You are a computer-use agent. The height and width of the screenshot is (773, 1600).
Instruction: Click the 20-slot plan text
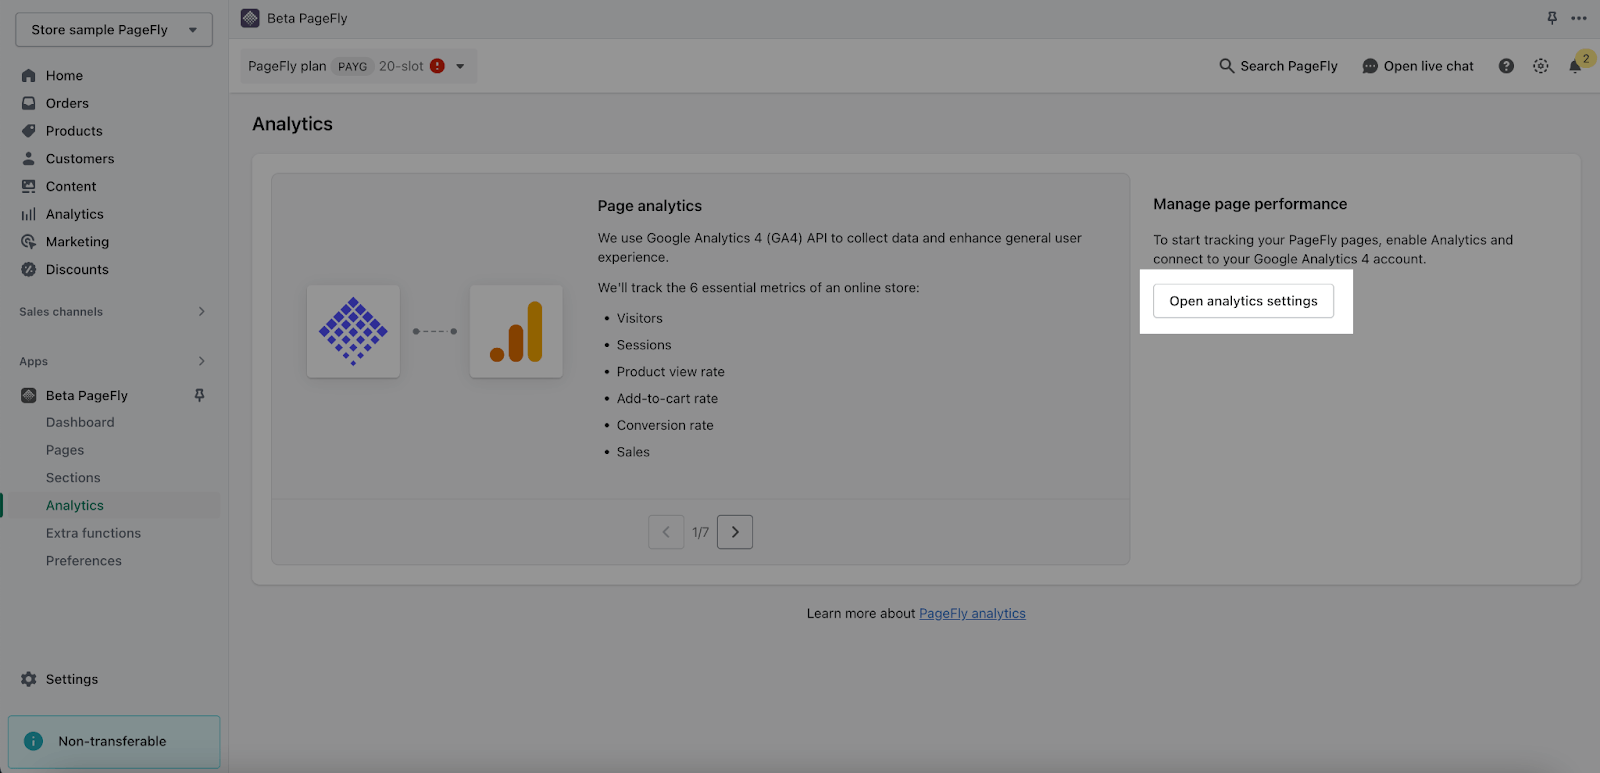pyautogui.click(x=401, y=66)
